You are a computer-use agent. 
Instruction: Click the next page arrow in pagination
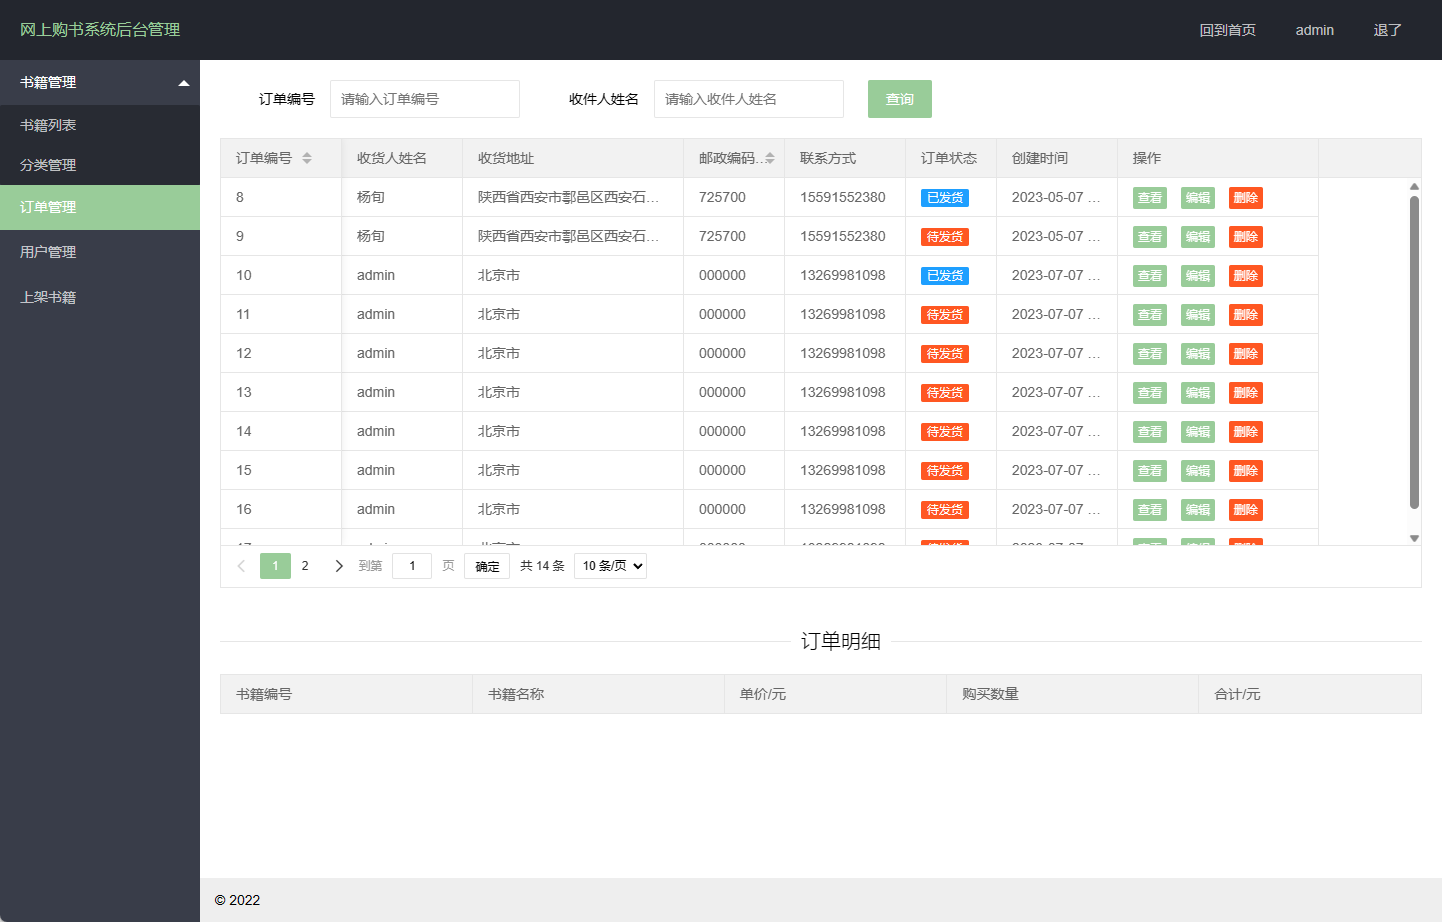339,565
